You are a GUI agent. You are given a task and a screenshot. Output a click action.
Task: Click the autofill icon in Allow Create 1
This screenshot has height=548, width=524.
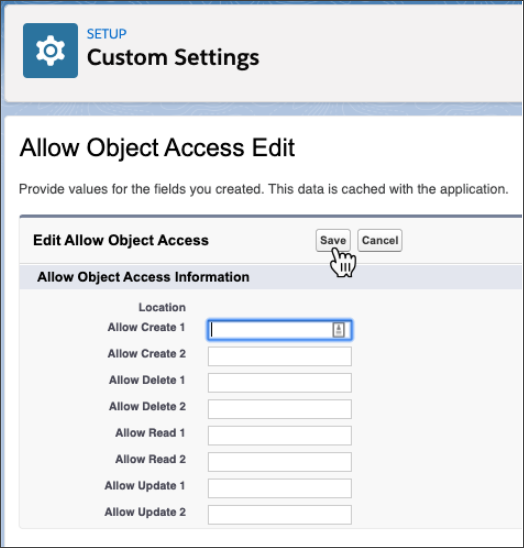tap(338, 330)
